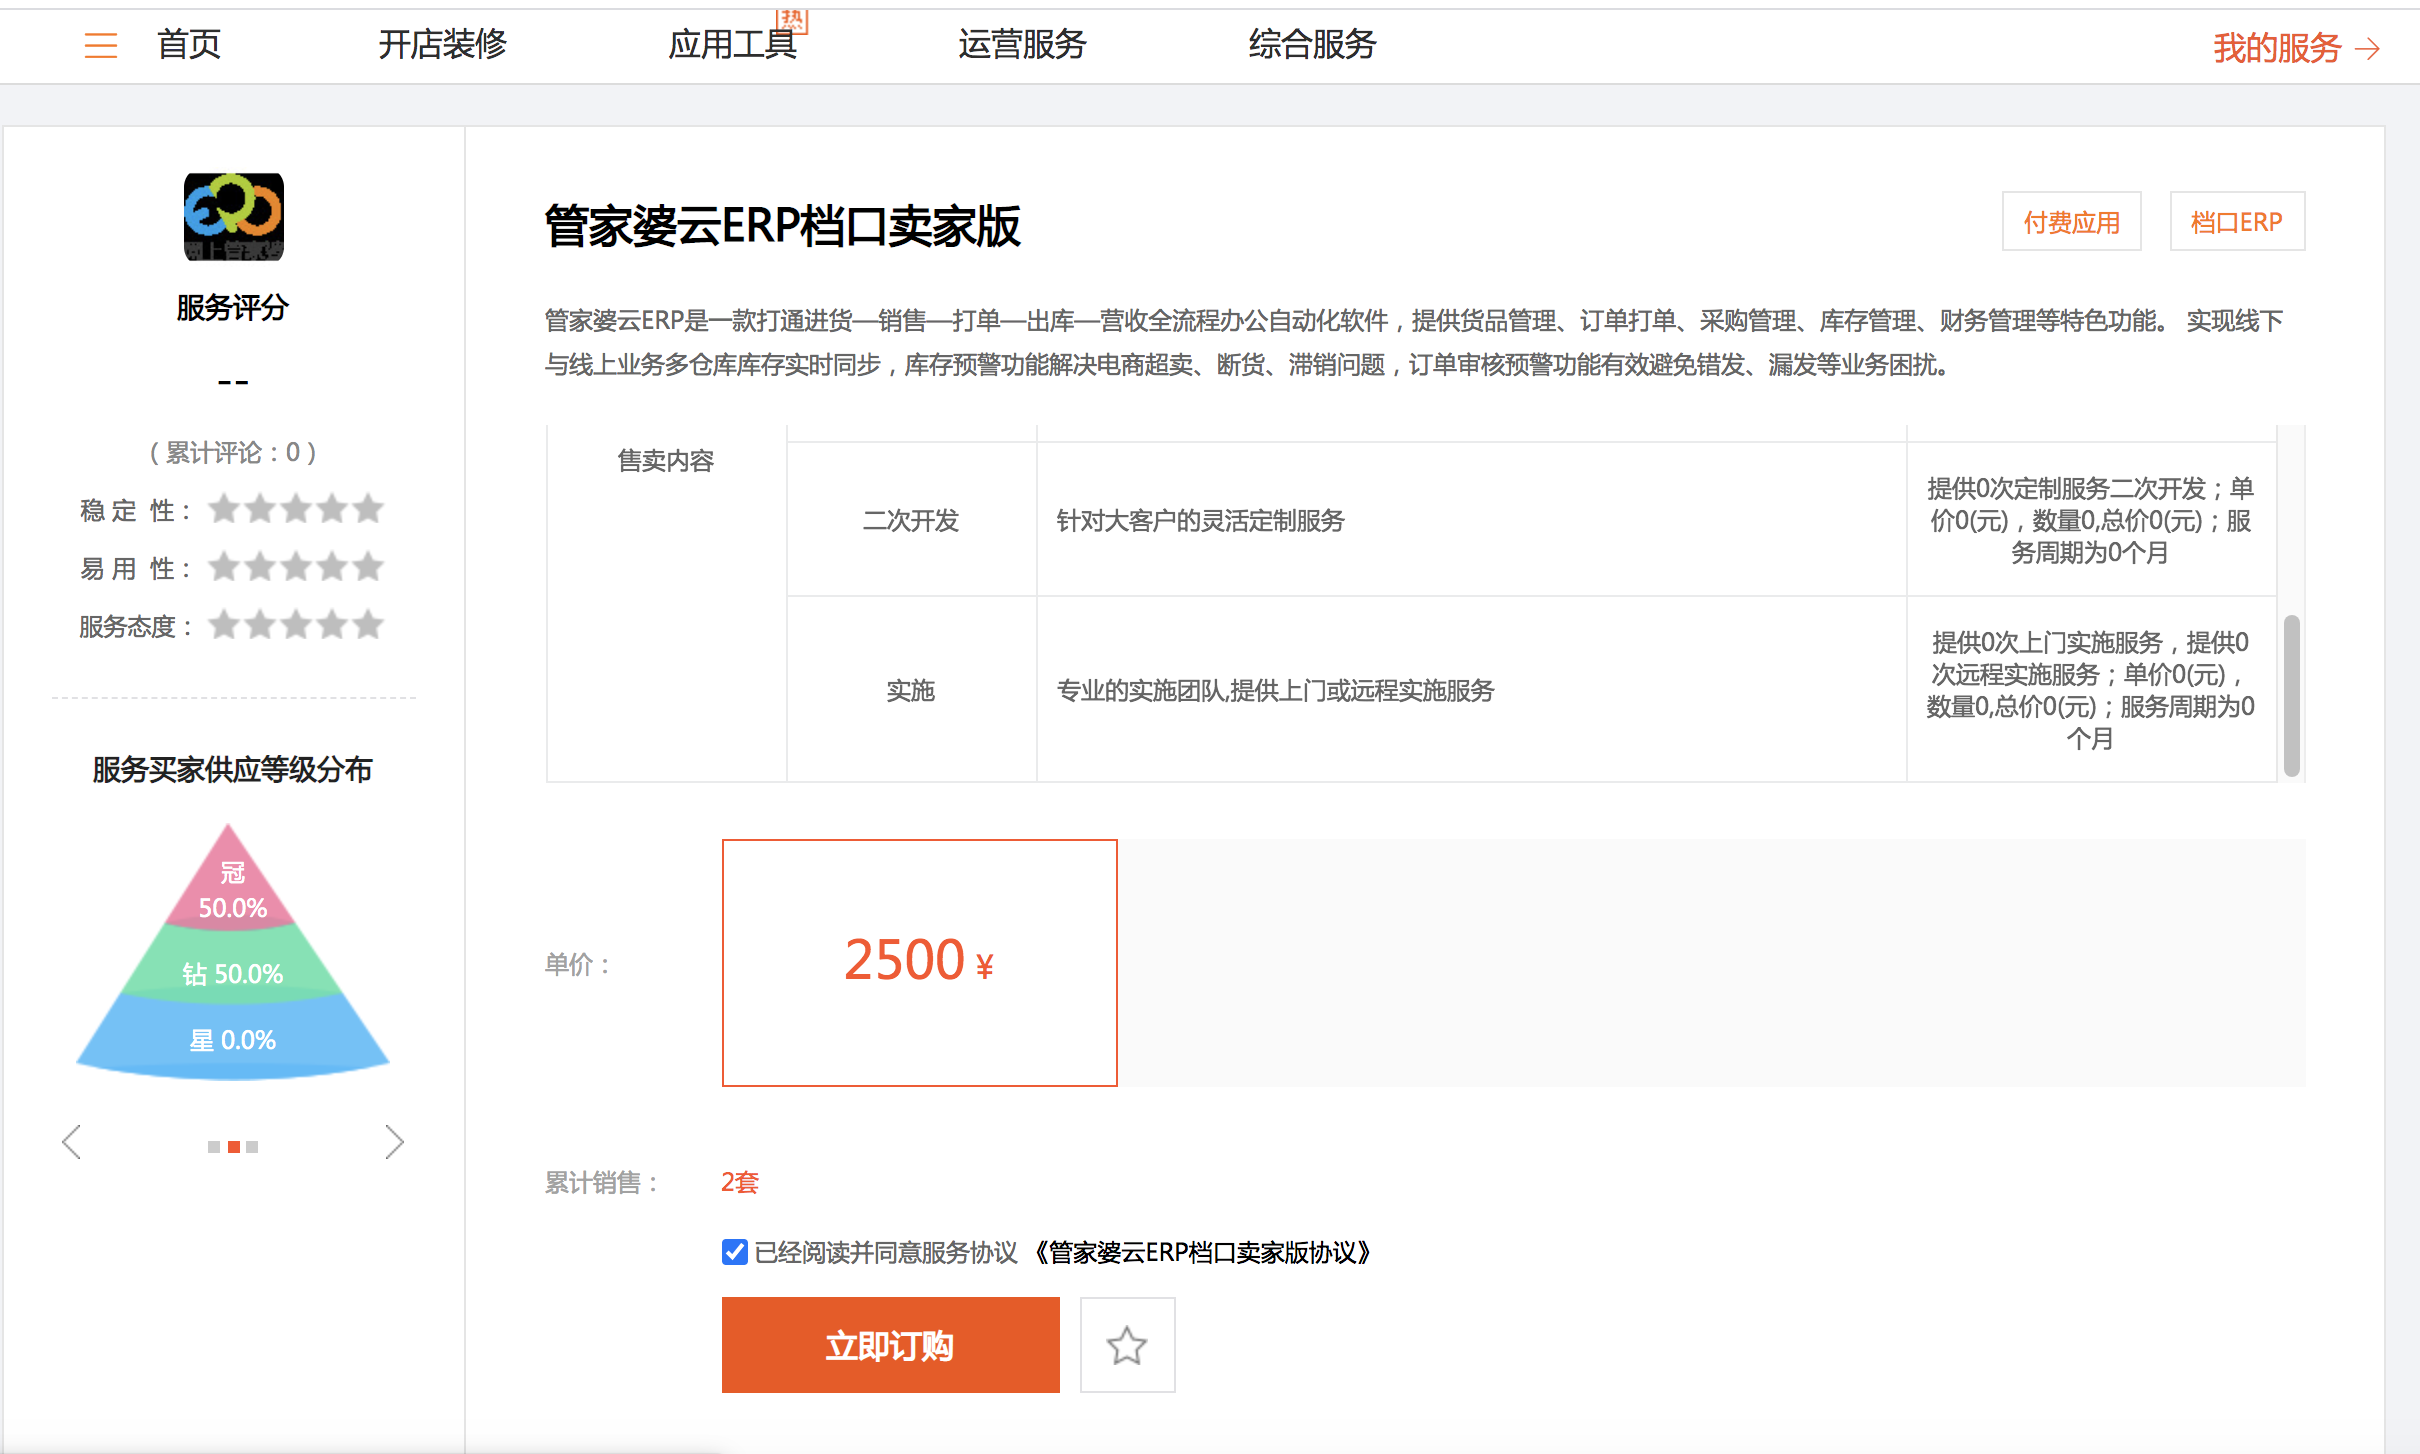
Task: Select the third carousel dot
Action: pos(252,1147)
